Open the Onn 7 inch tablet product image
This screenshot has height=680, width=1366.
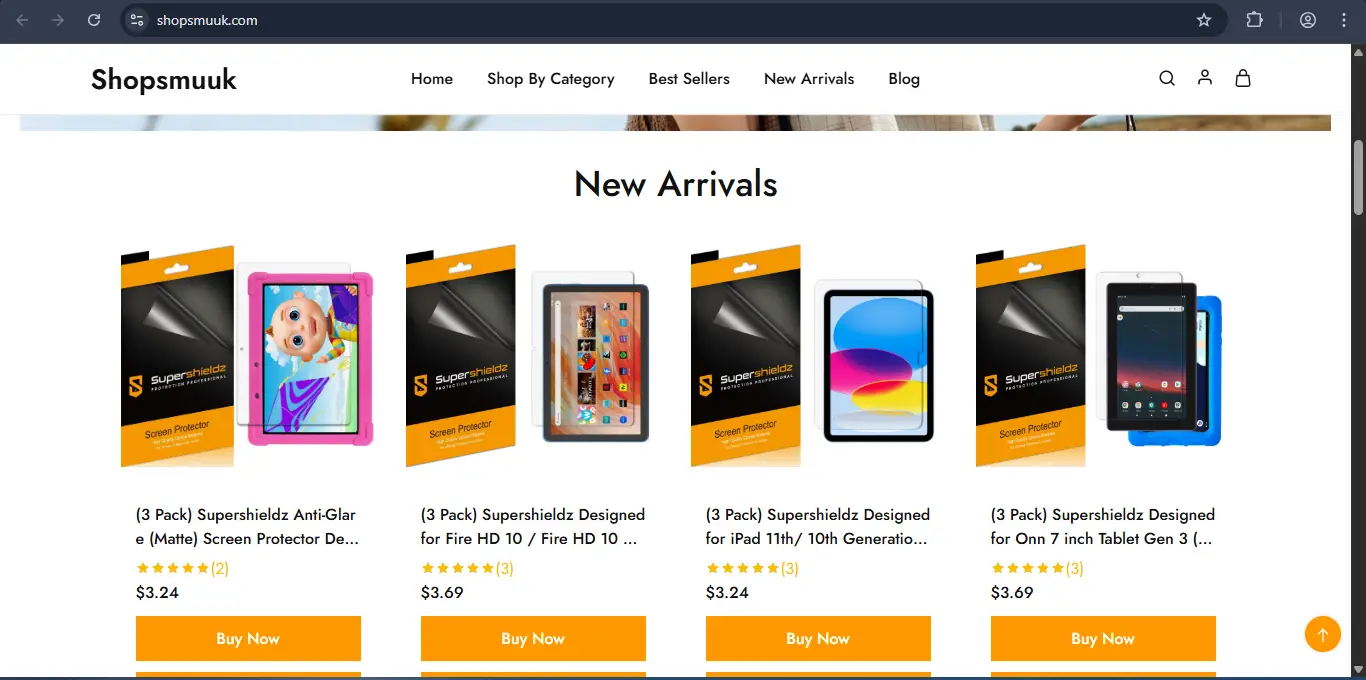[x=1103, y=356]
